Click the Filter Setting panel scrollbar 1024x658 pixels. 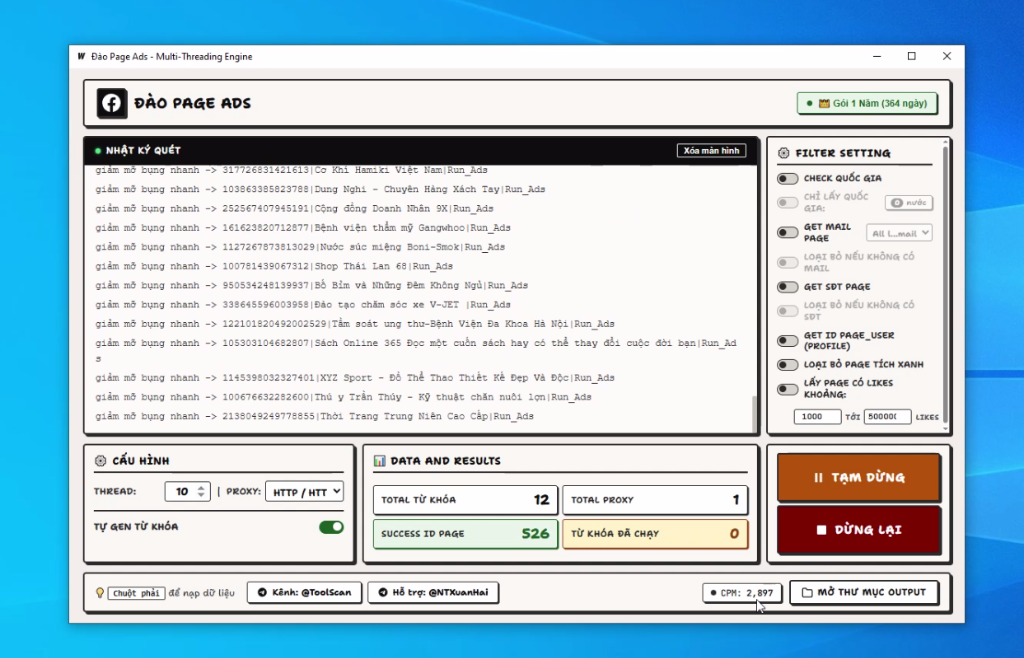coord(945,285)
